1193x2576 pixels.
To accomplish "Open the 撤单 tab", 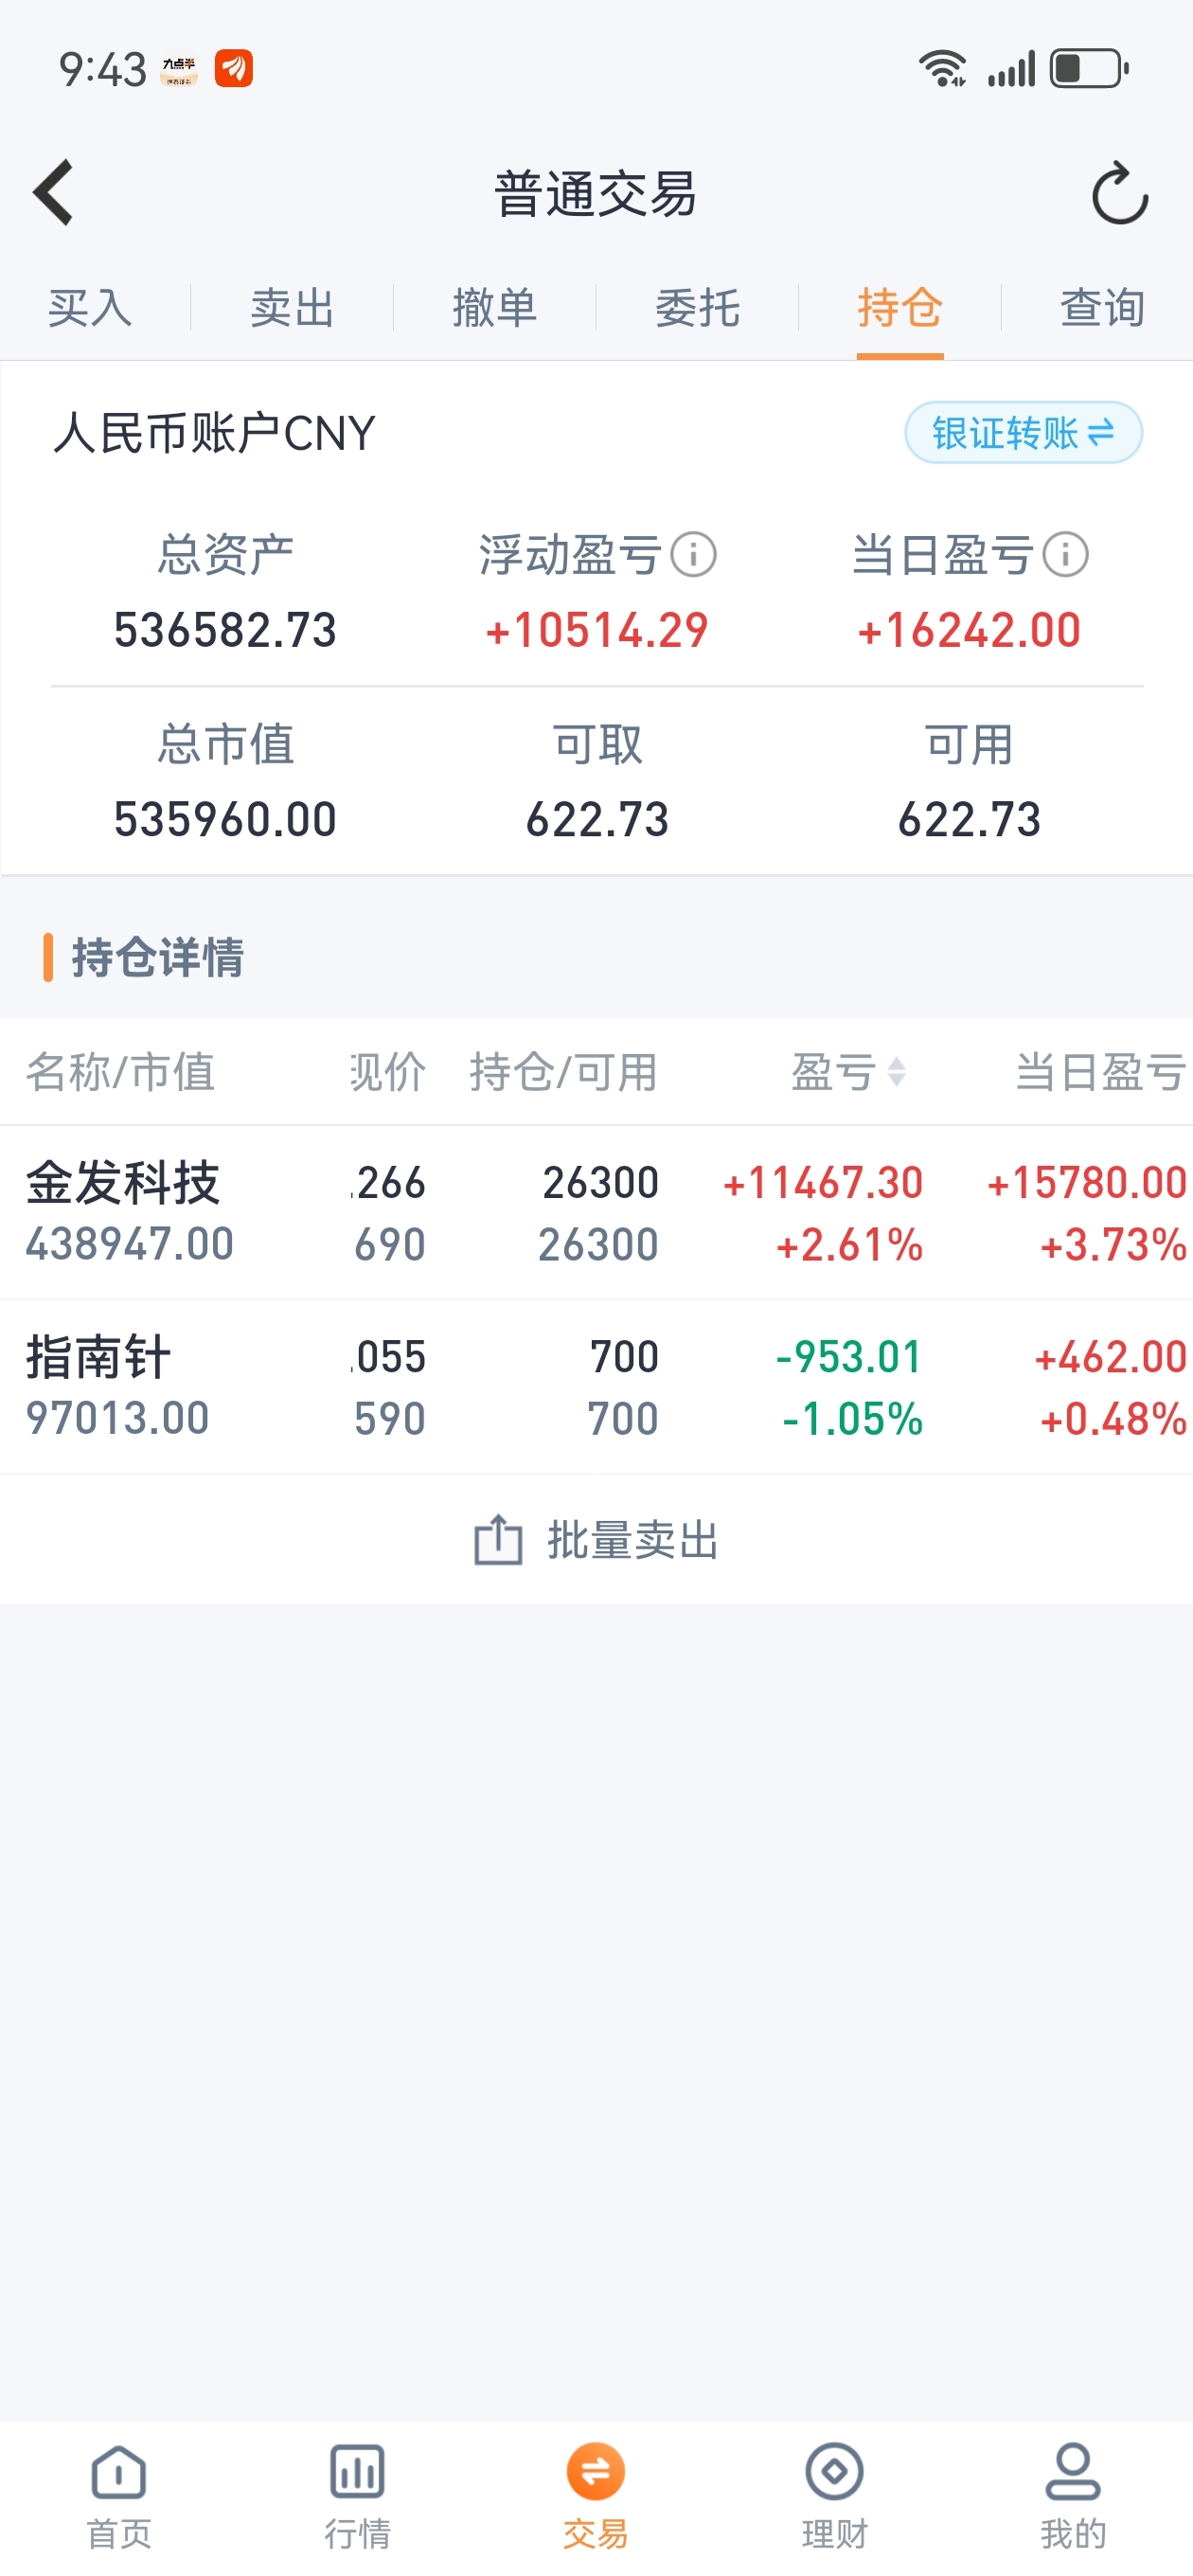I will point(495,307).
